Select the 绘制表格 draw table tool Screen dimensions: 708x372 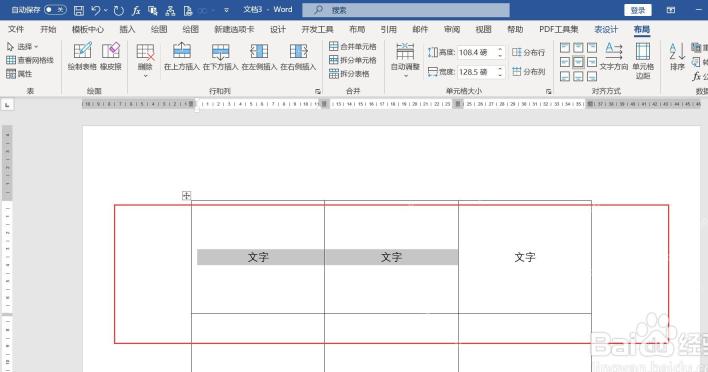pos(82,56)
